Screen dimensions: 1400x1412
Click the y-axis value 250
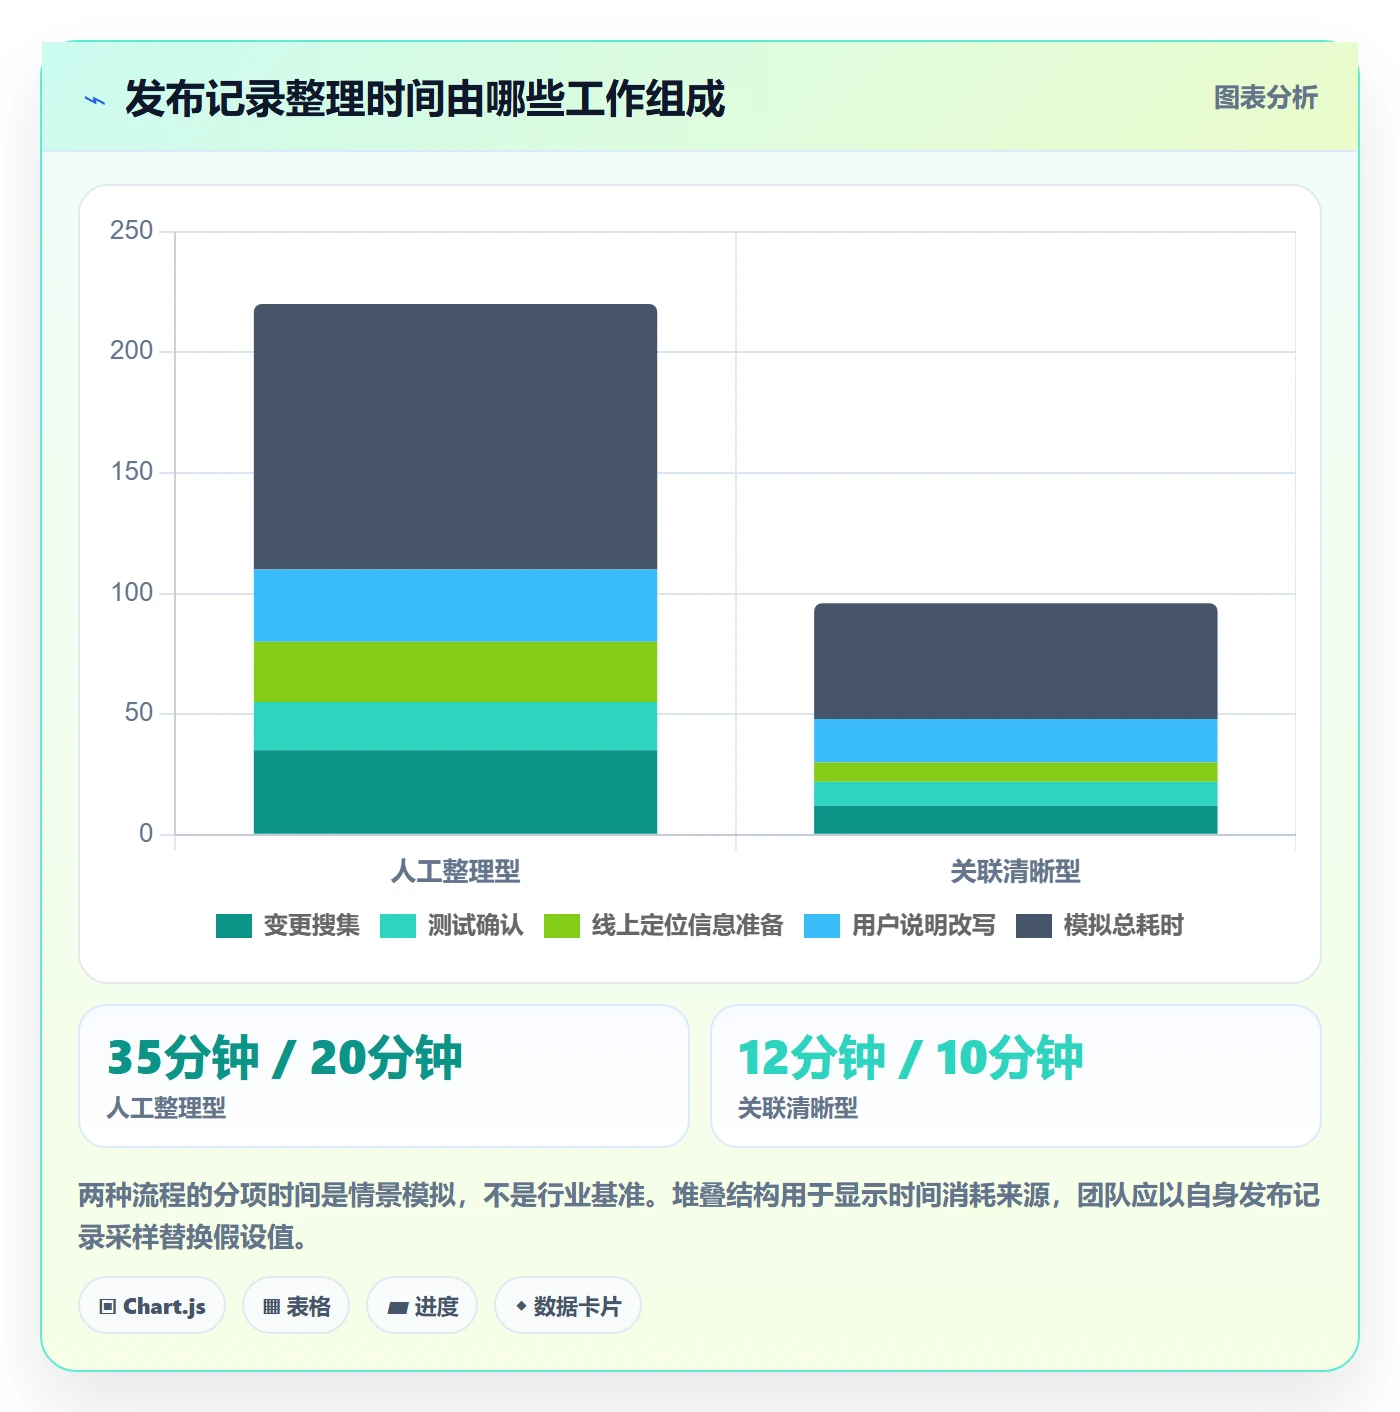132,231
